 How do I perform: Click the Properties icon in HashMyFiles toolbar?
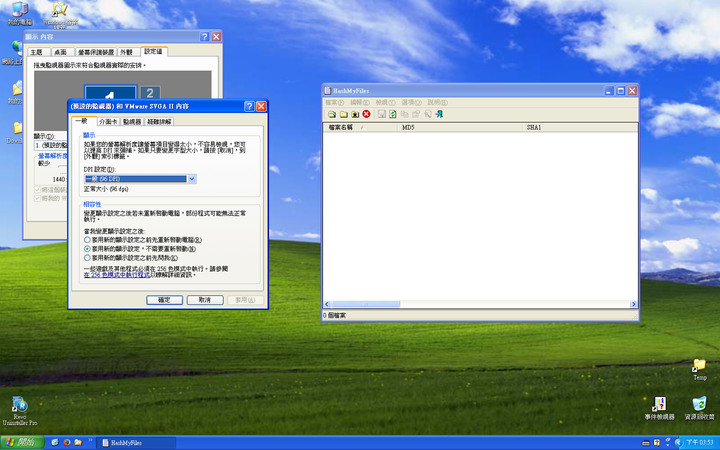[x=416, y=114]
